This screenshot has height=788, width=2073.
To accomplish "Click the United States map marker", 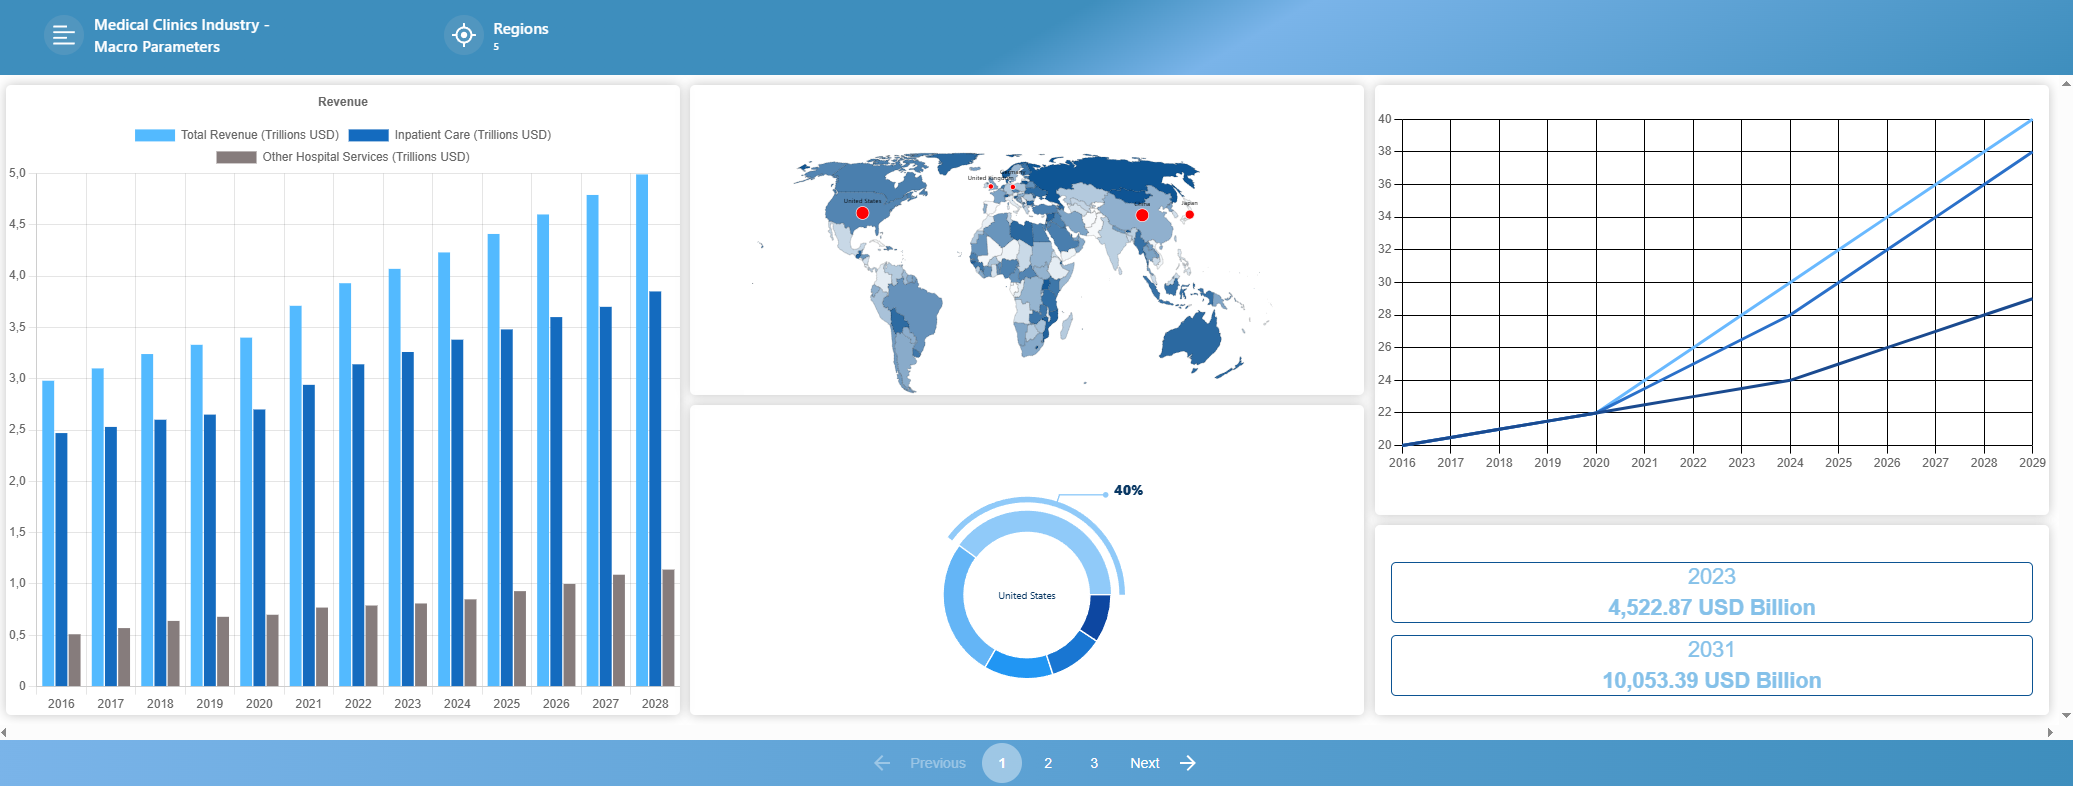I will tap(862, 213).
